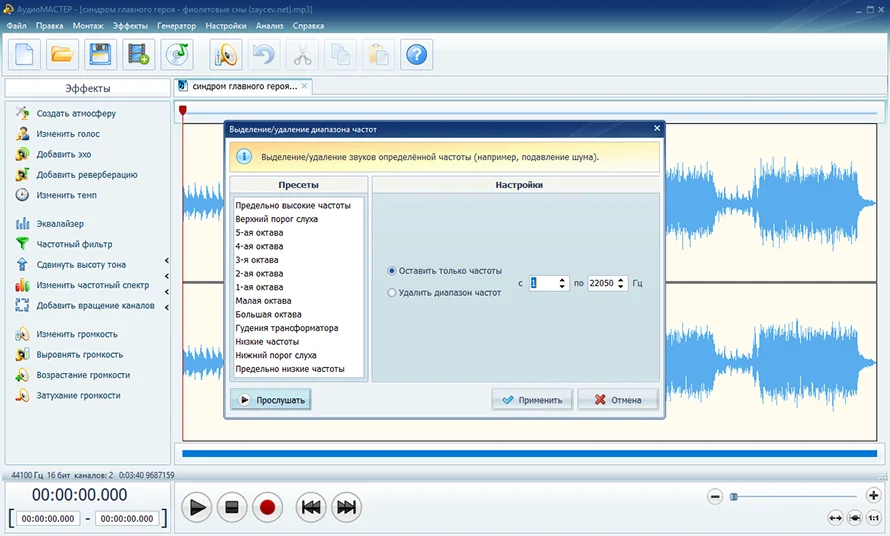Click the zoom in plus icon

pos(873,495)
